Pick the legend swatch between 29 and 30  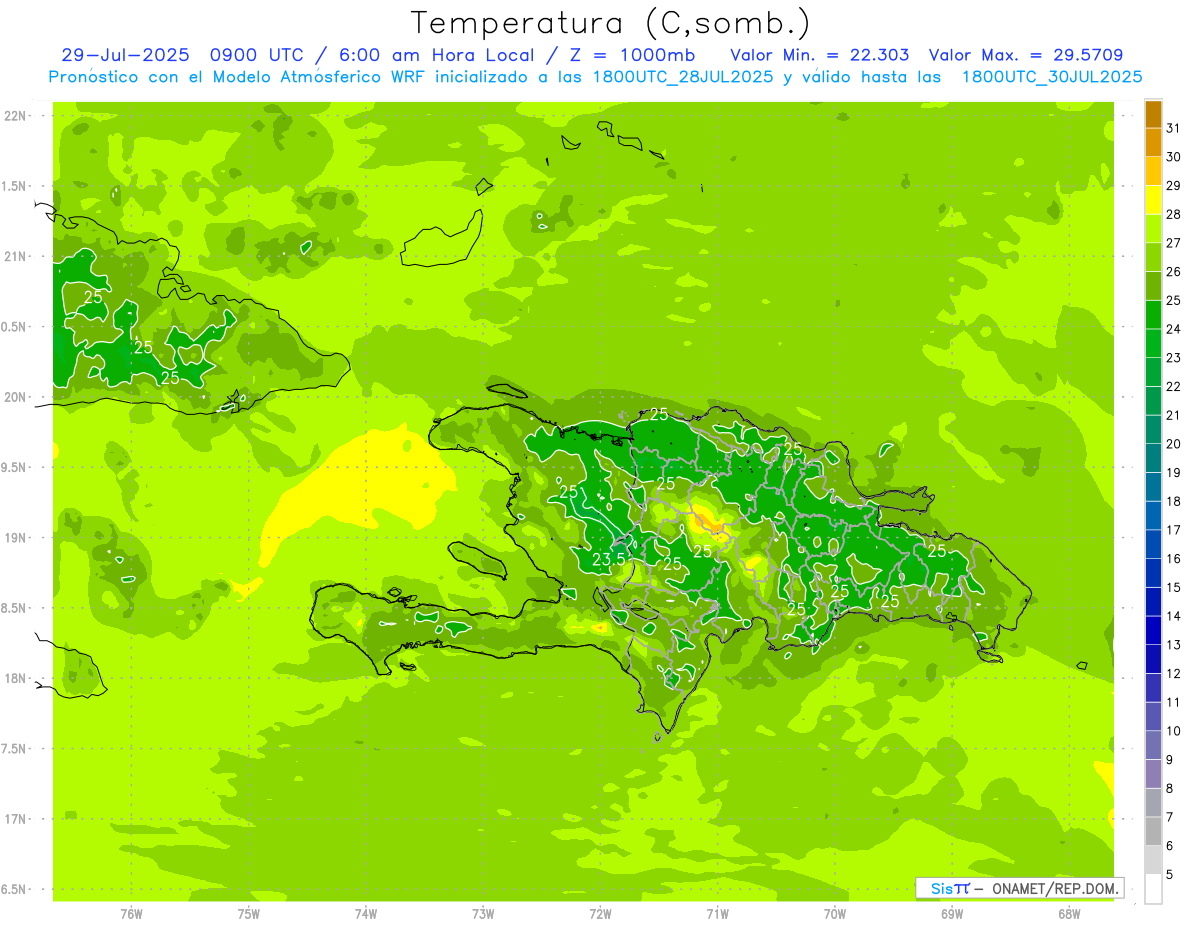tap(1153, 171)
